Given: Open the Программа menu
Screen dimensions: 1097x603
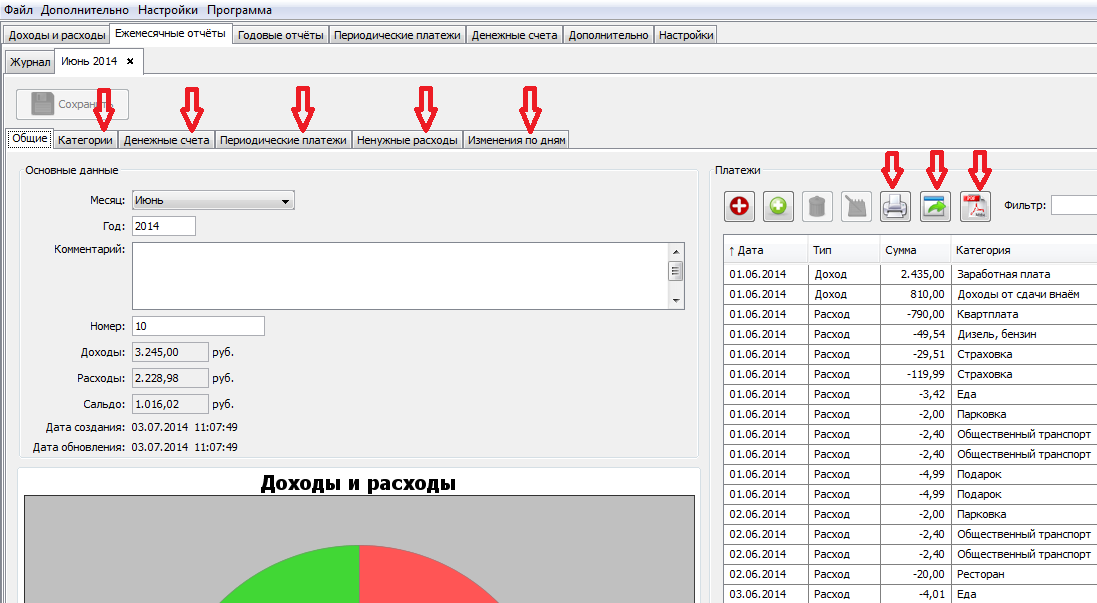Looking at the screenshot, I should pos(239,10).
